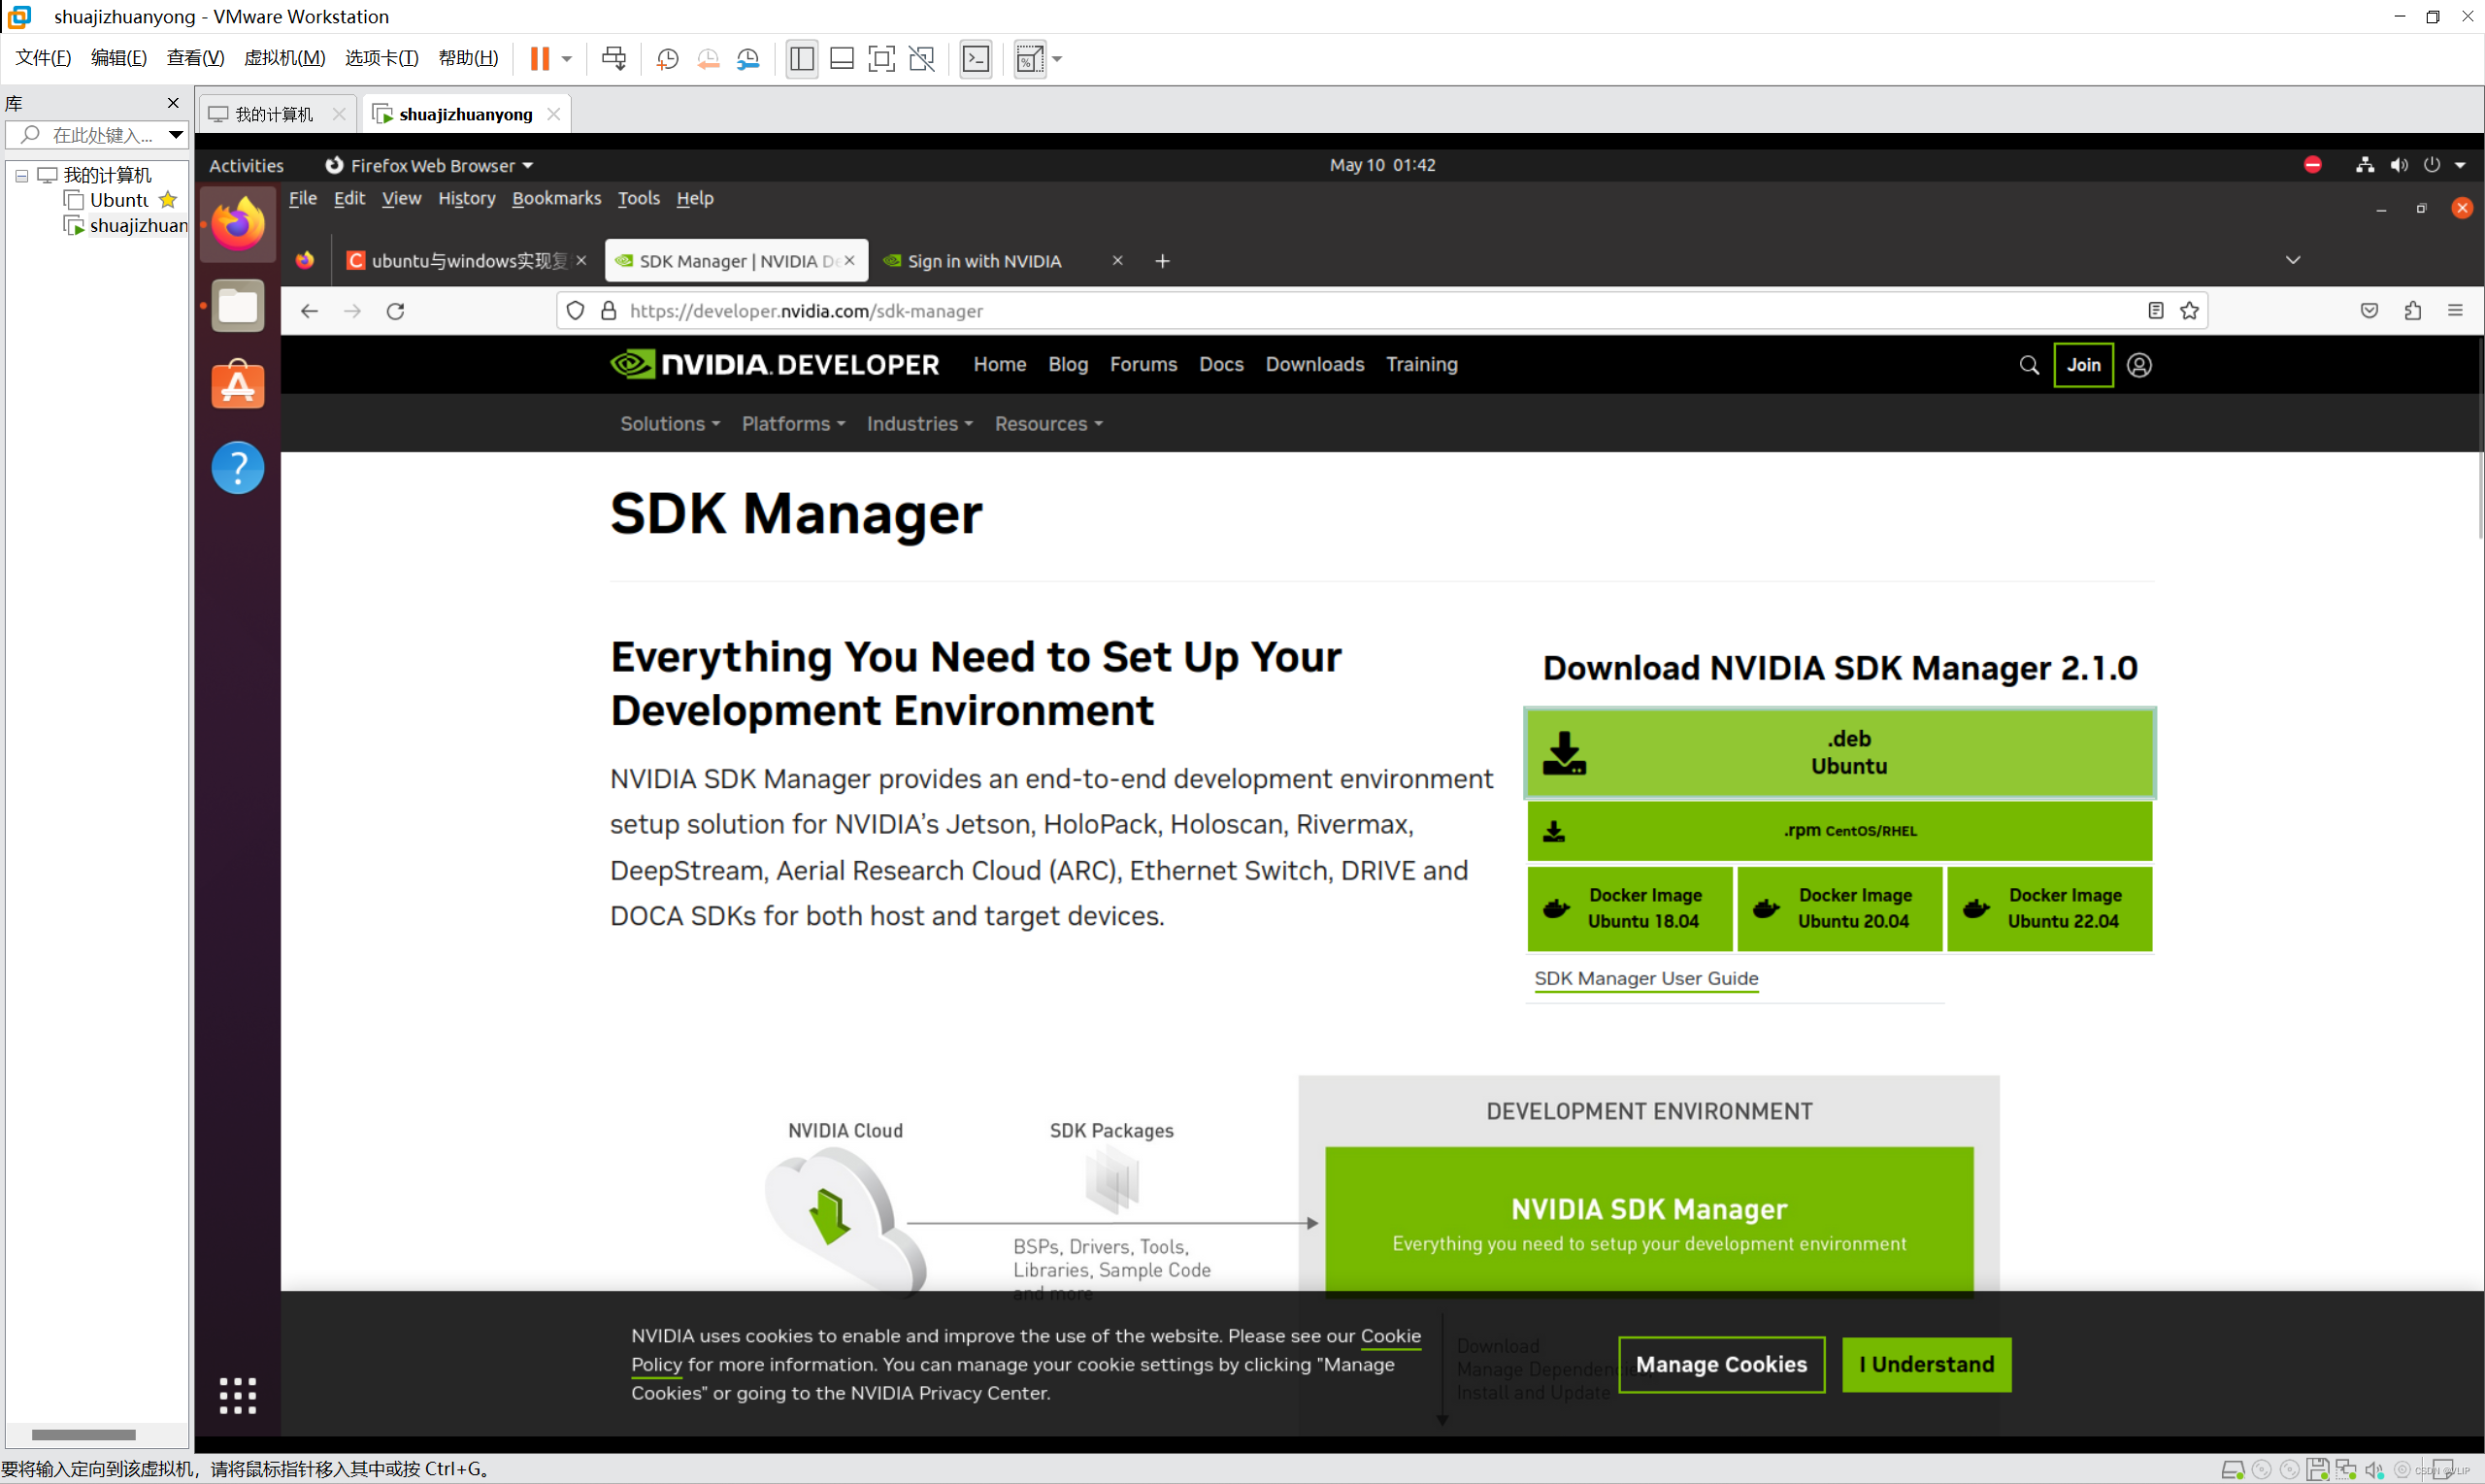Toggle Firefox reader view icon

coord(2155,311)
